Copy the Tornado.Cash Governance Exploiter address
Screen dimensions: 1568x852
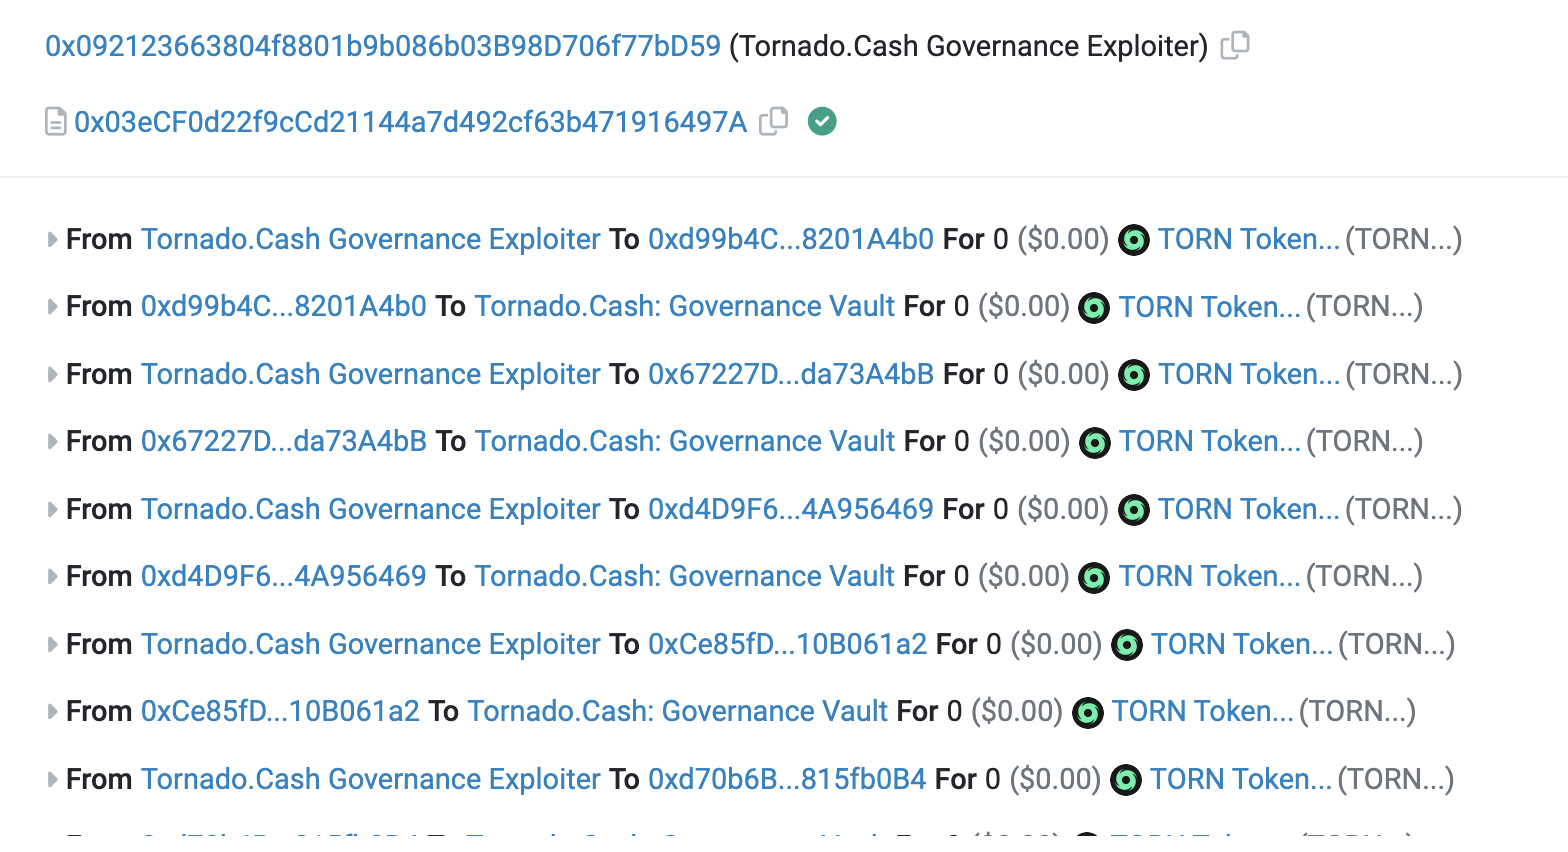1235,46
